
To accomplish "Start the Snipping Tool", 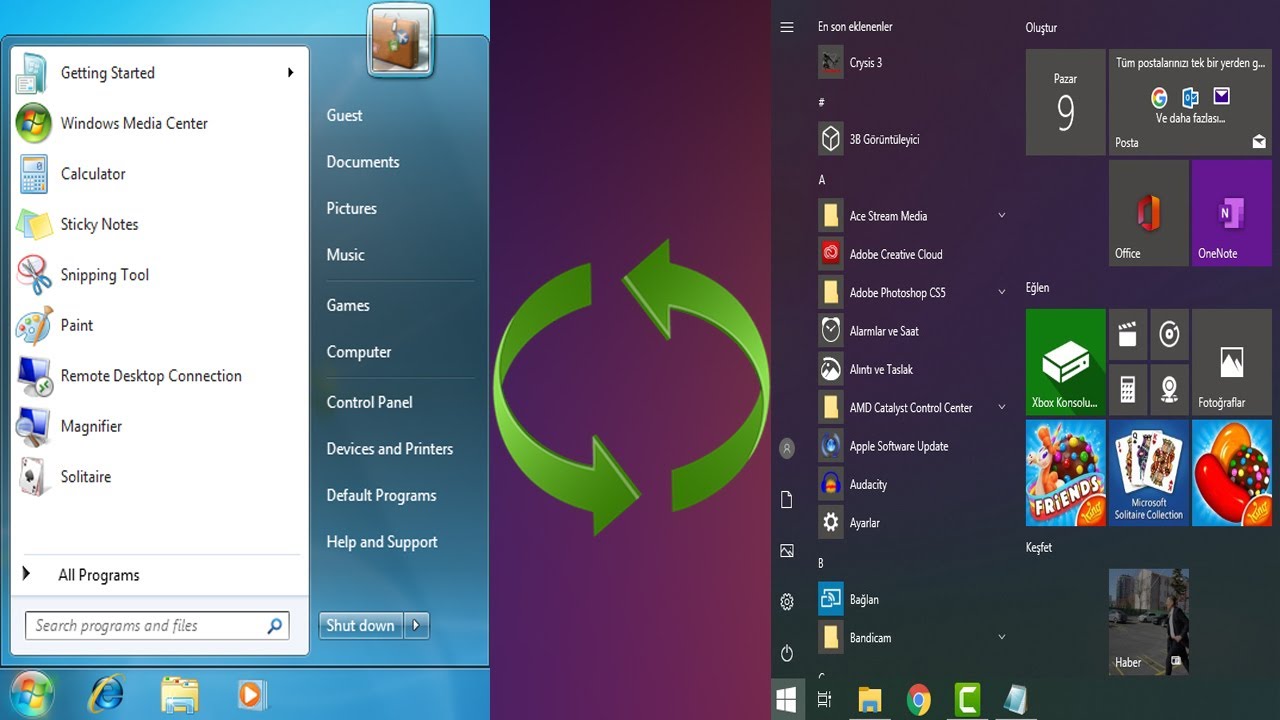I will (x=104, y=275).
